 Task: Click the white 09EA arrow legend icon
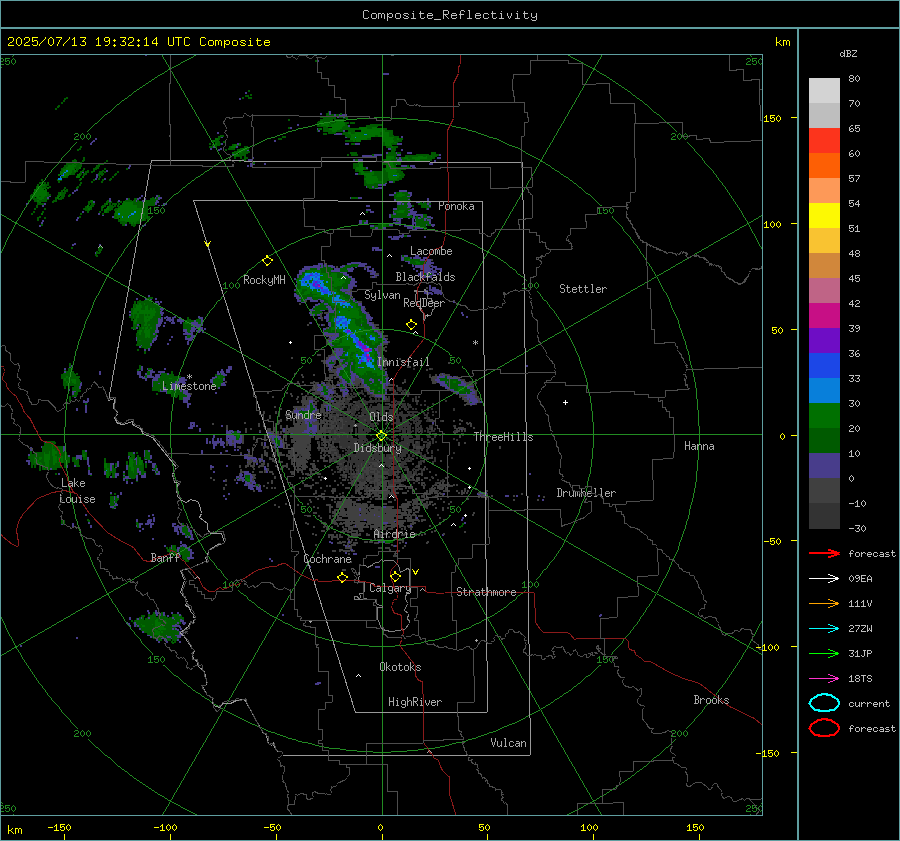click(x=824, y=579)
